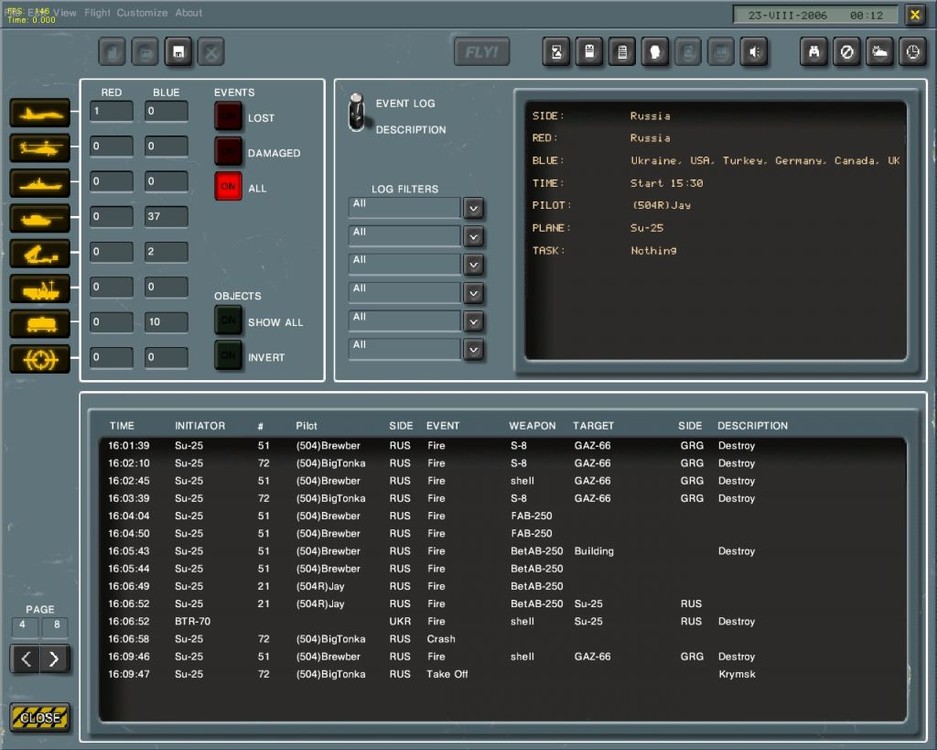Toggle the DAMAGED events switch
The width and height of the screenshot is (937, 750).
pos(228,152)
